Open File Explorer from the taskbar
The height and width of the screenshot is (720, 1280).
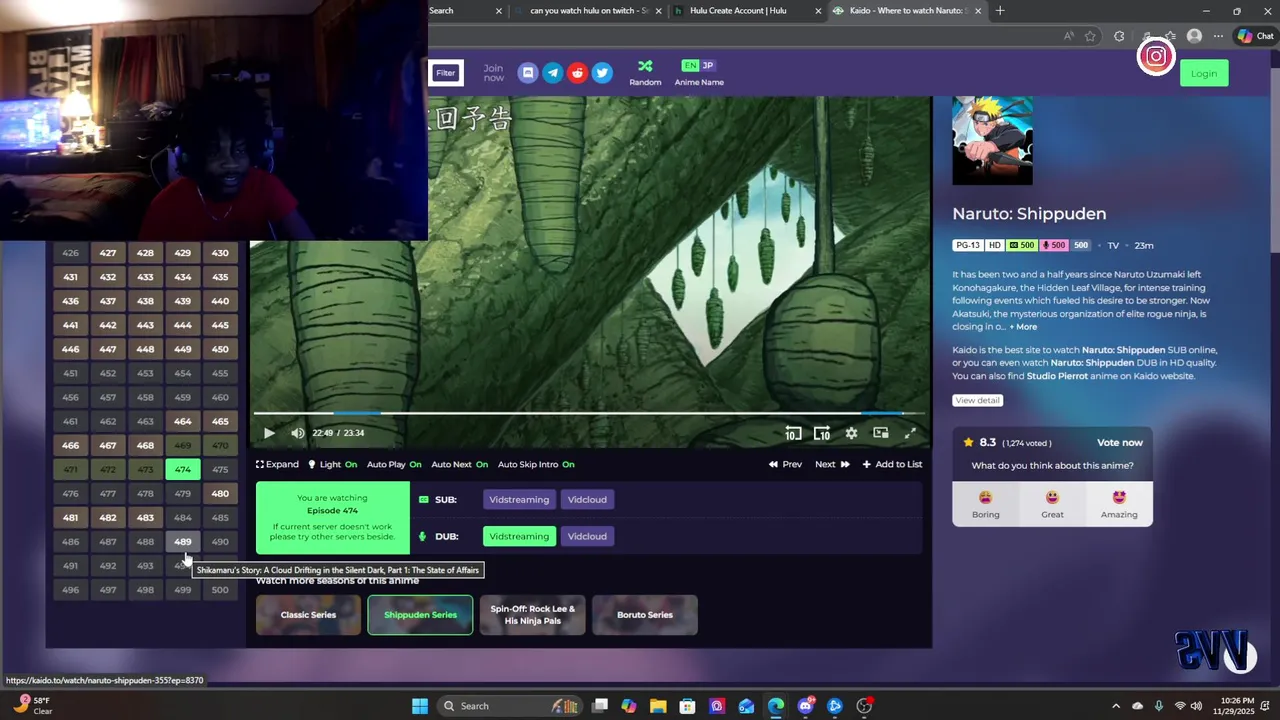tap(658, 706)
